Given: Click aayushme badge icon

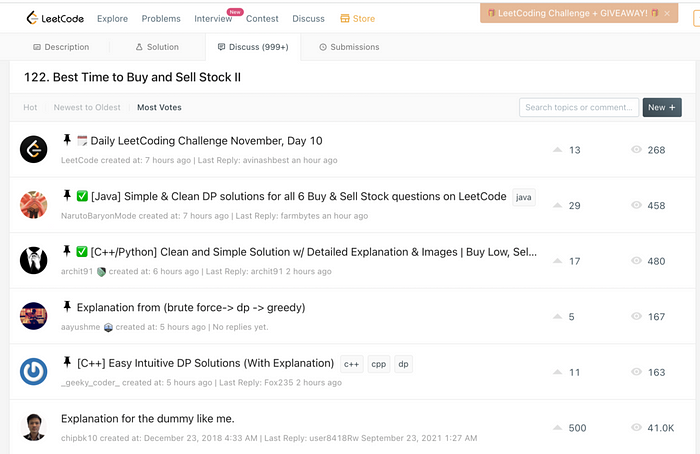Looking at the screenshot, I should (x=108, y=327).
